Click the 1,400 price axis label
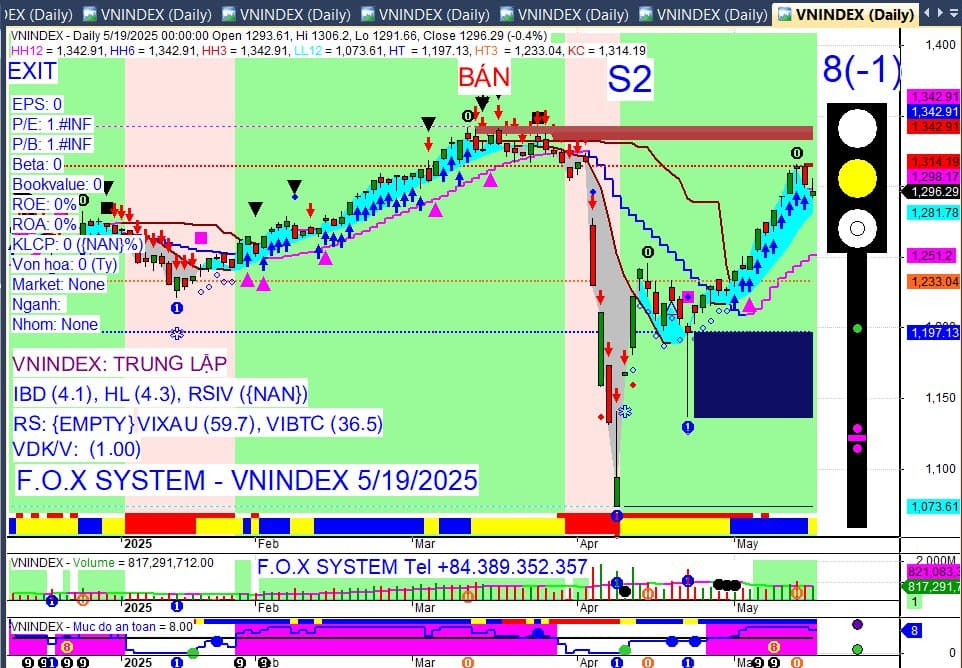The height and width of the screenshot is (668, 962). (941, 44)
